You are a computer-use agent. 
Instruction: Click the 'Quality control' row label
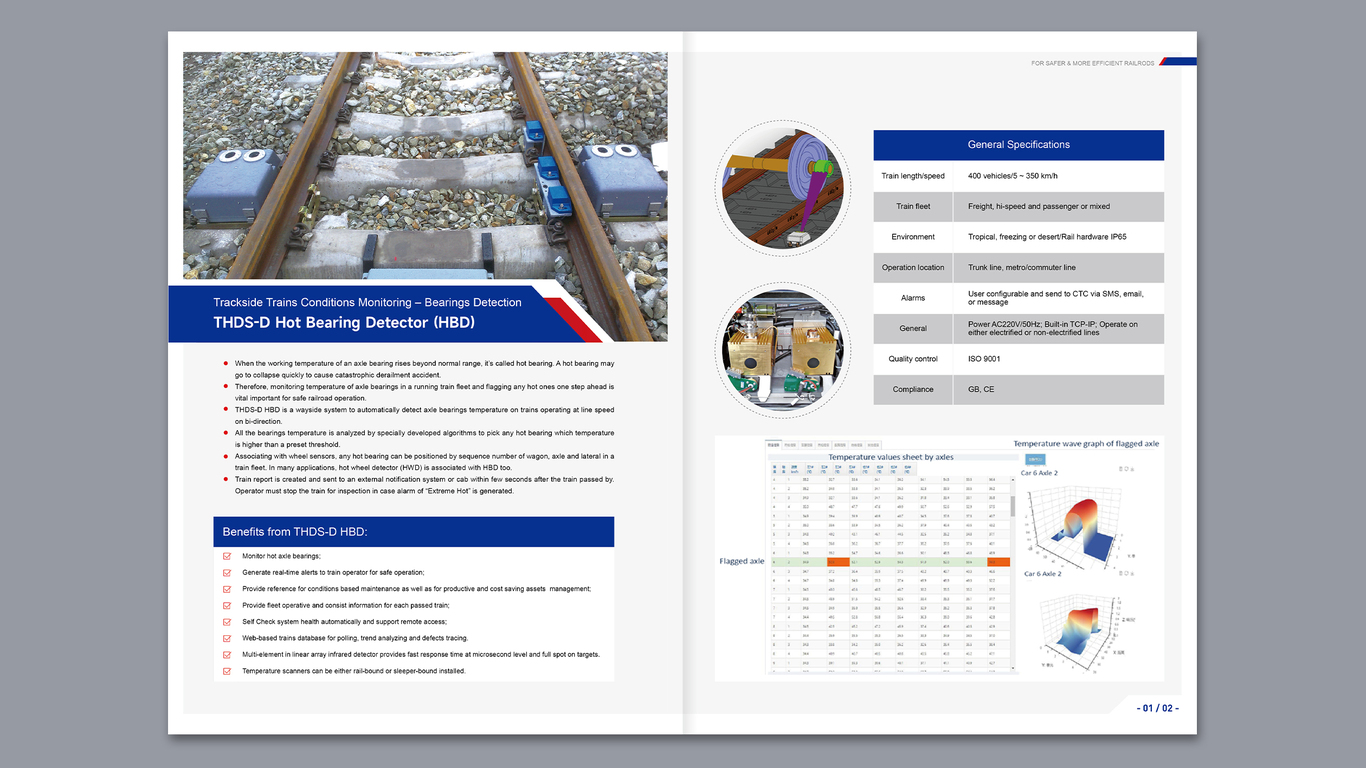coord(913,359)
